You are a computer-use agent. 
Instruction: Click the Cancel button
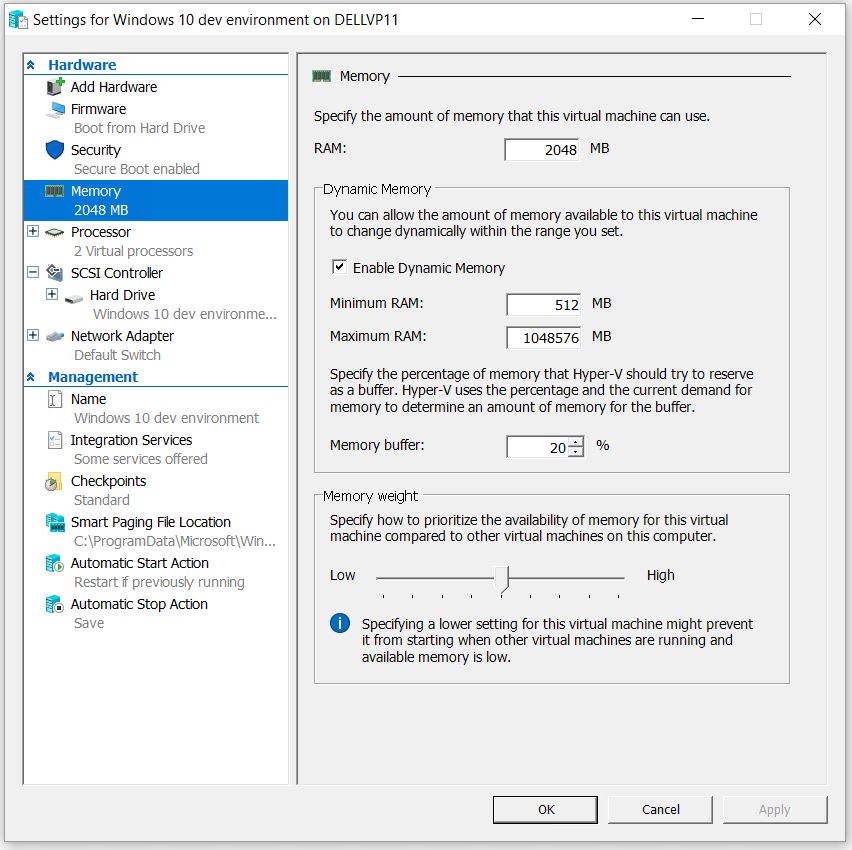[660, 809]
